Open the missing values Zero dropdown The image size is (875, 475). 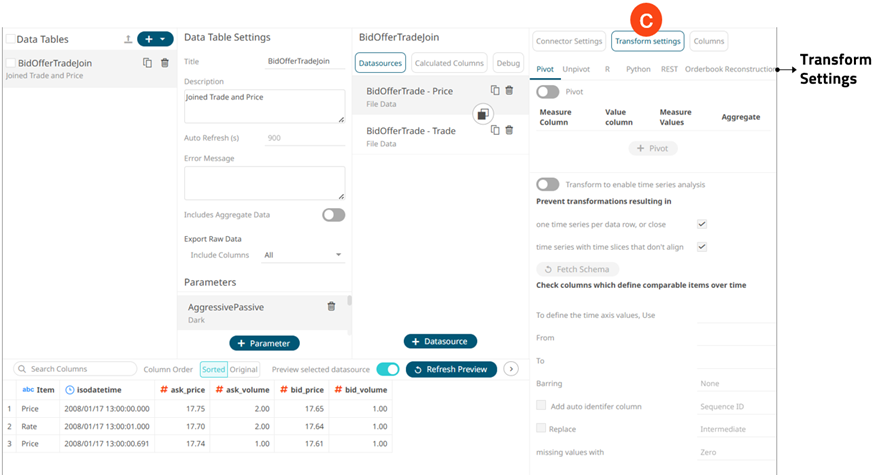tap(735, 452)
